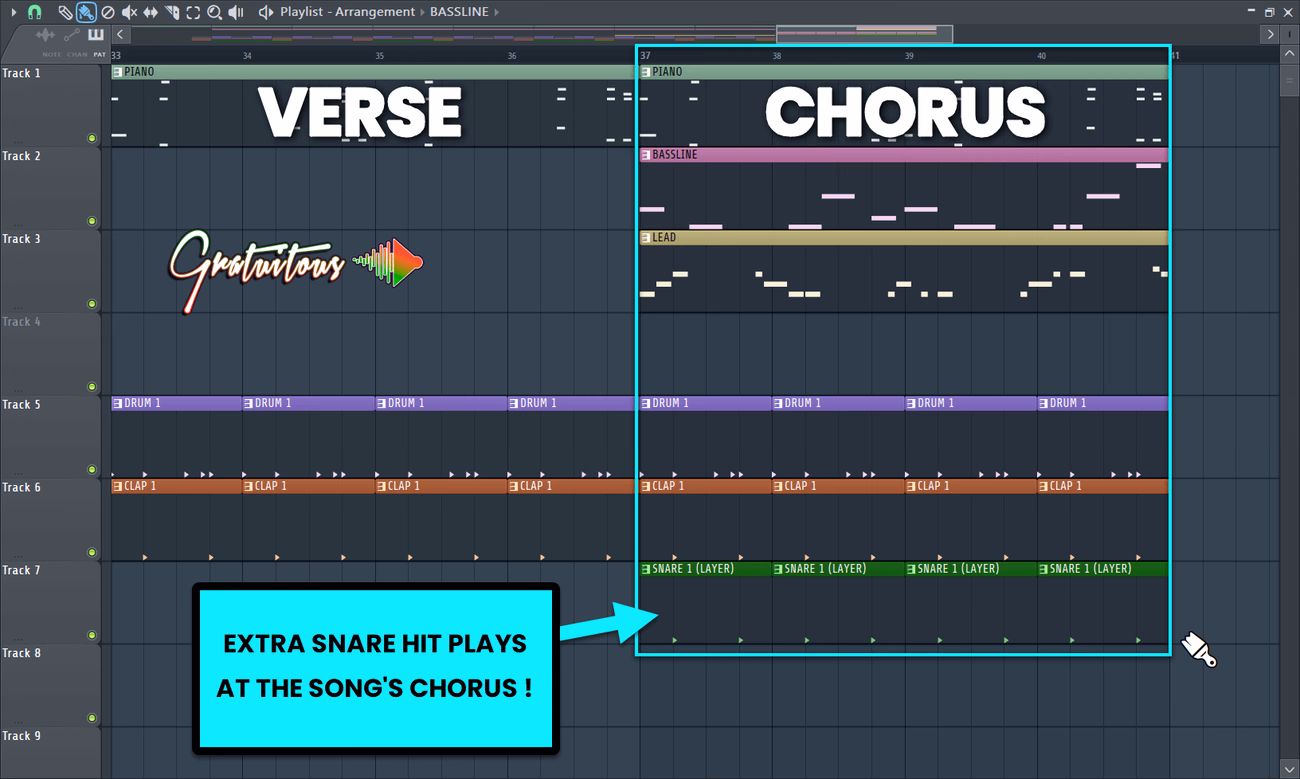The height and width of the screenshot is (779, 1300).
Task: Click the clip icon on PIANO at bar 37
Action: click(646, 72)
